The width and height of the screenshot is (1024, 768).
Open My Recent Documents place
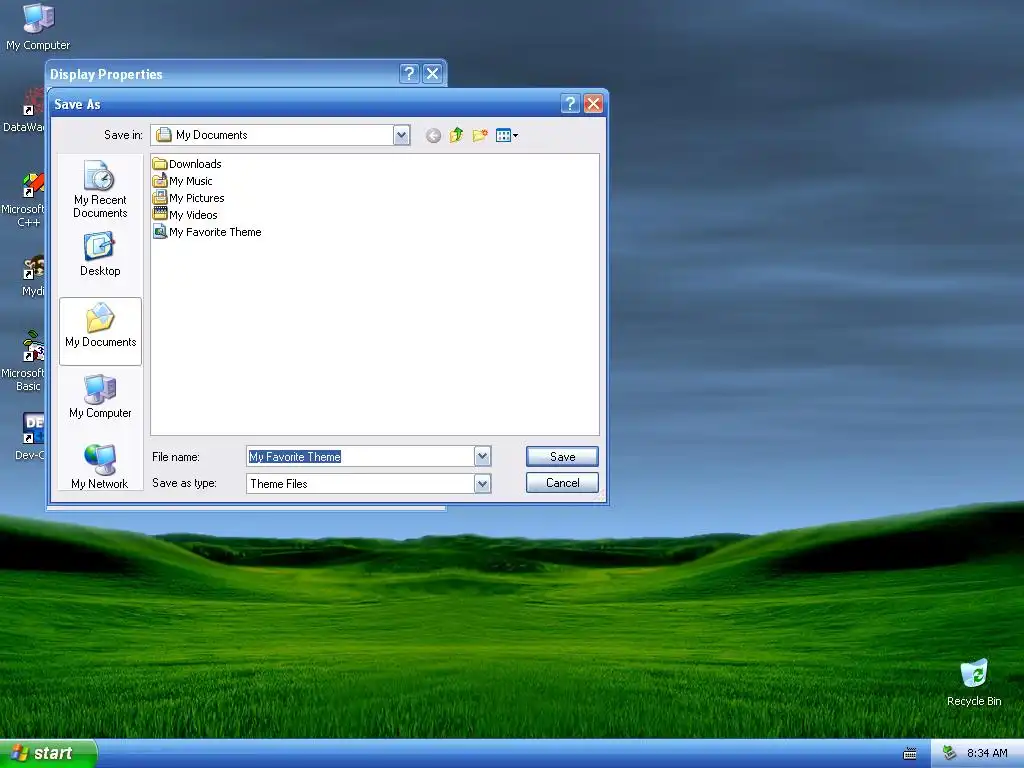[x=100, y=189]
